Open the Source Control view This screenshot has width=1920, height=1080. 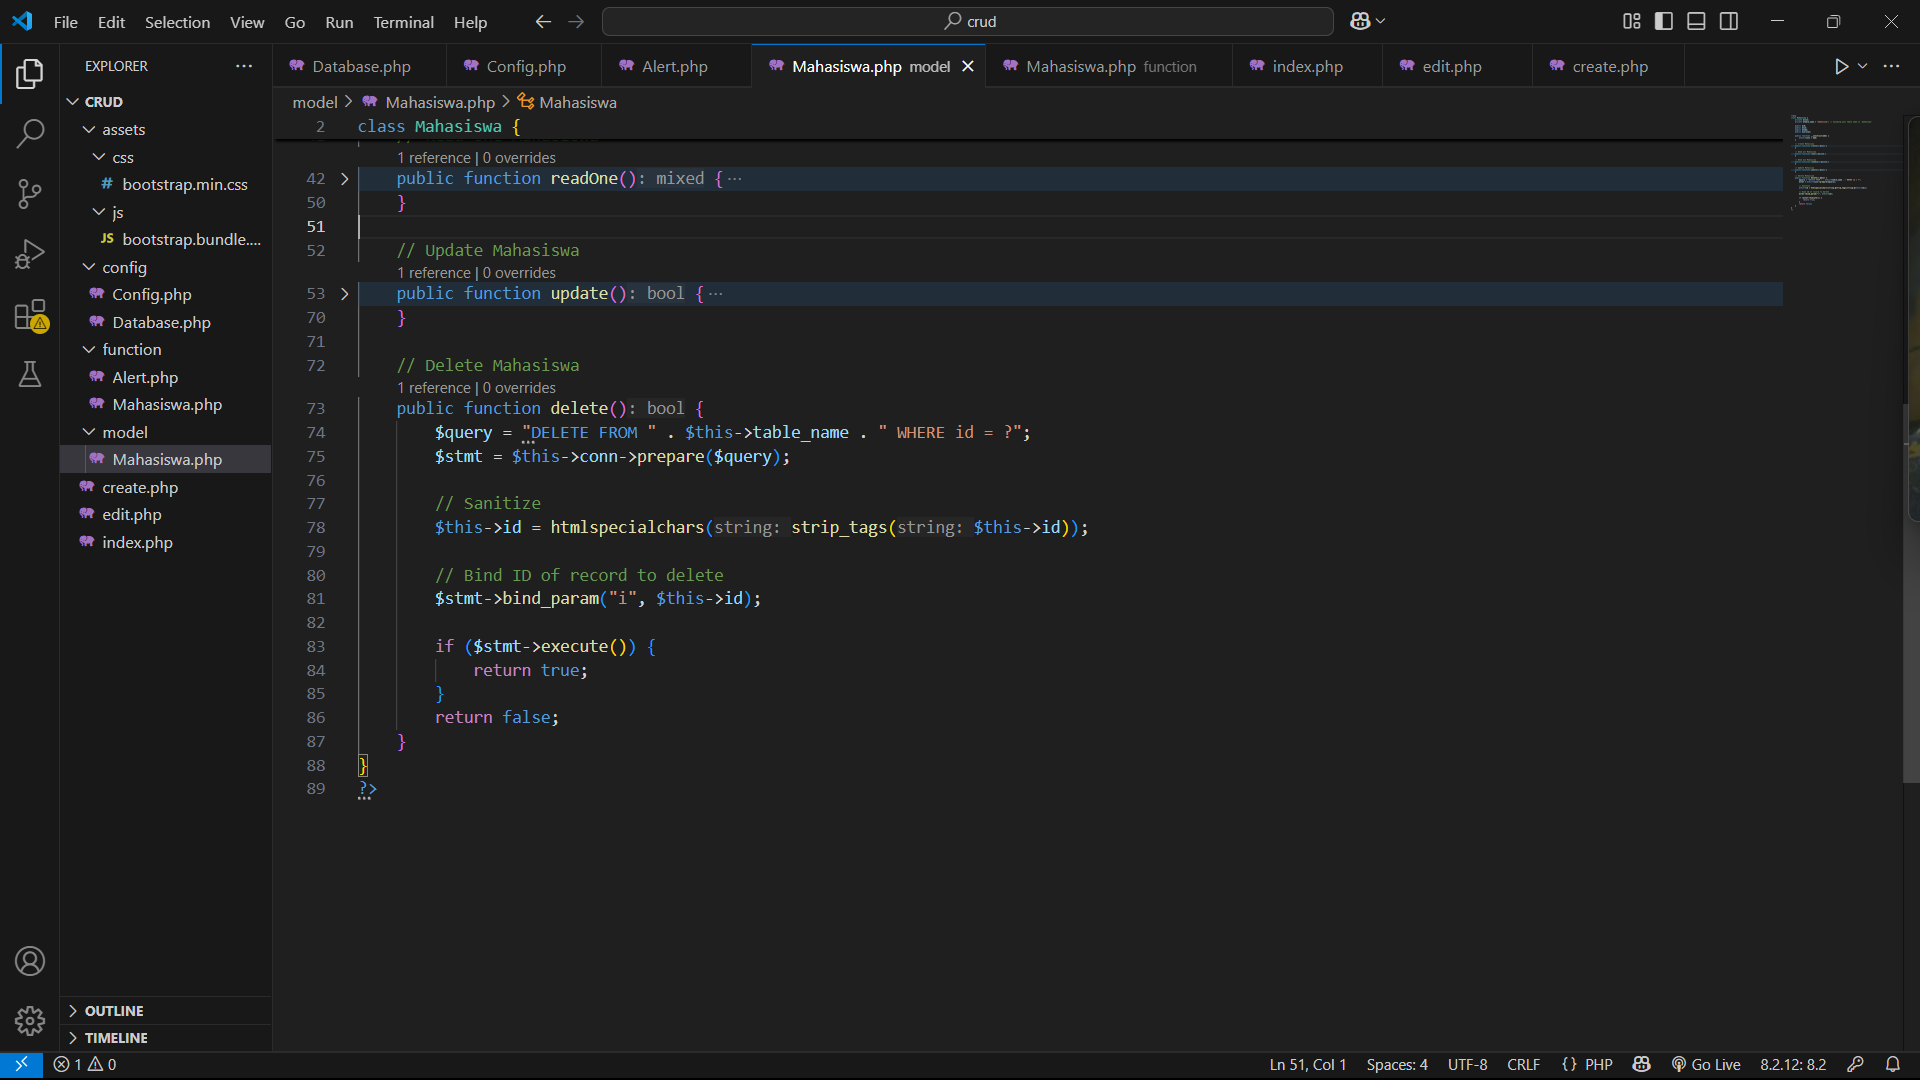(x=30, y=194)
